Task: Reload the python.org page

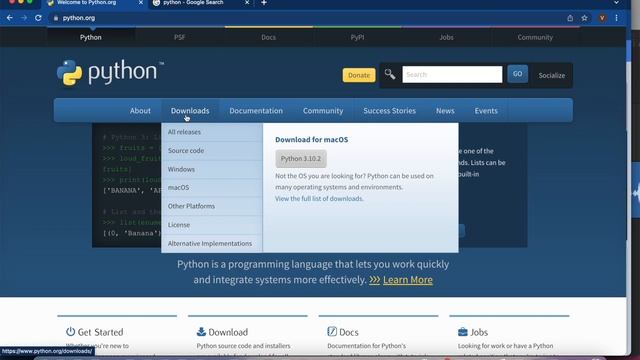Action: (x=38, y=18)
